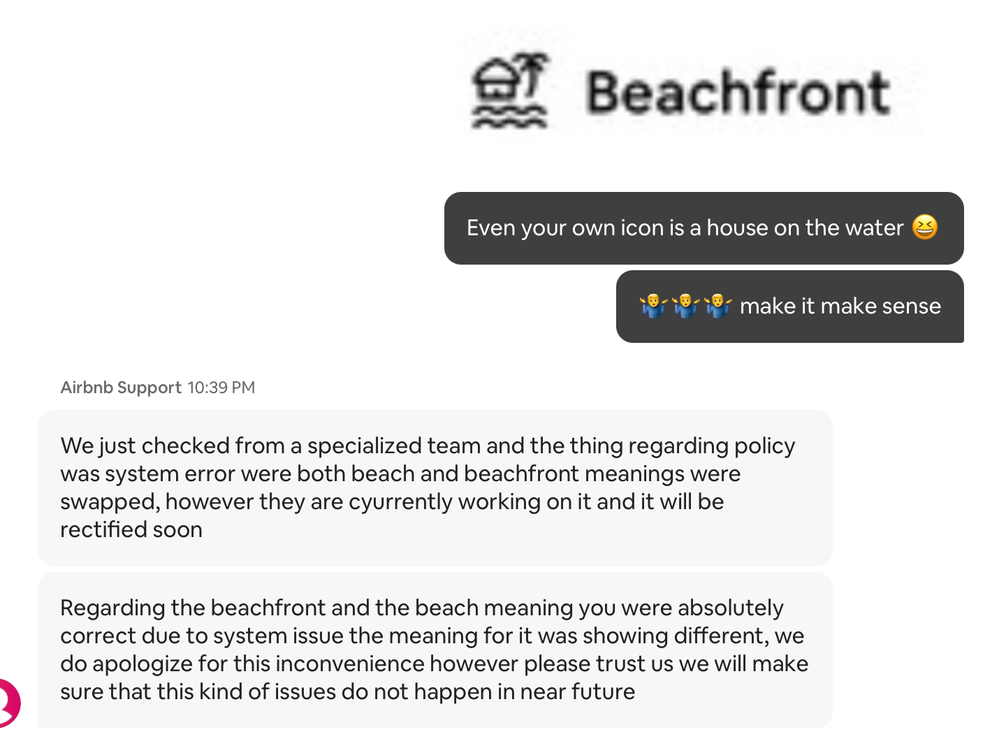Open the Beachfront image attachment text
The width and height of the screenshot is (999, 743).
tap(737, 92)
